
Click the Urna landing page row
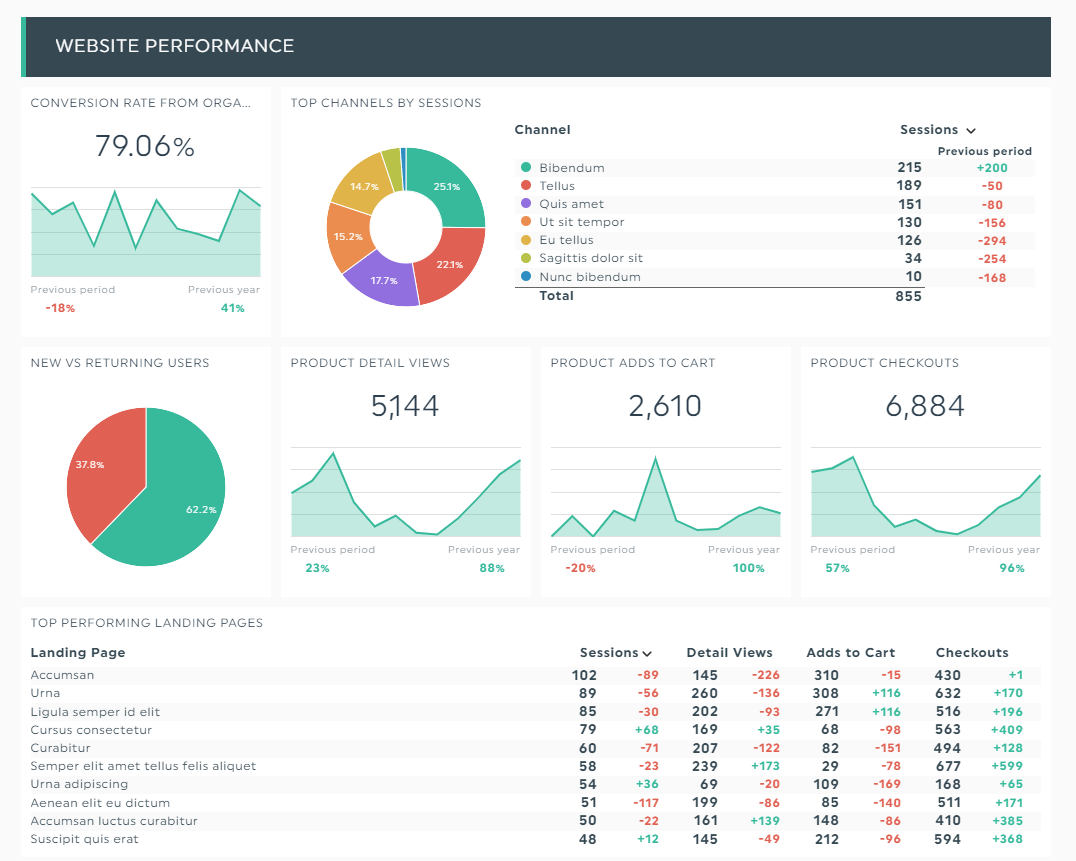pos(535,694)
